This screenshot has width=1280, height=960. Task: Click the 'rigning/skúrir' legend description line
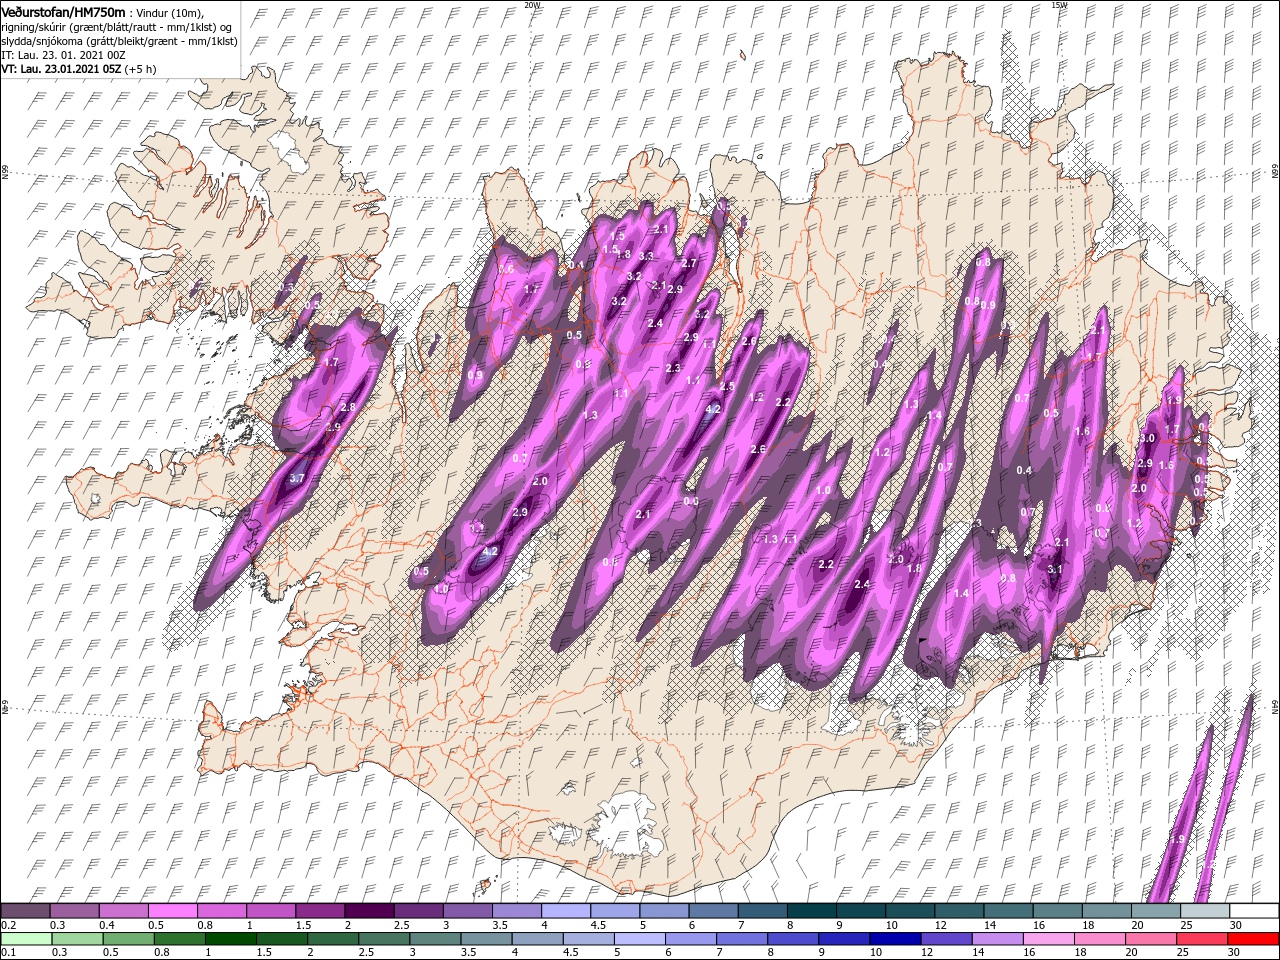click(117, 27)
